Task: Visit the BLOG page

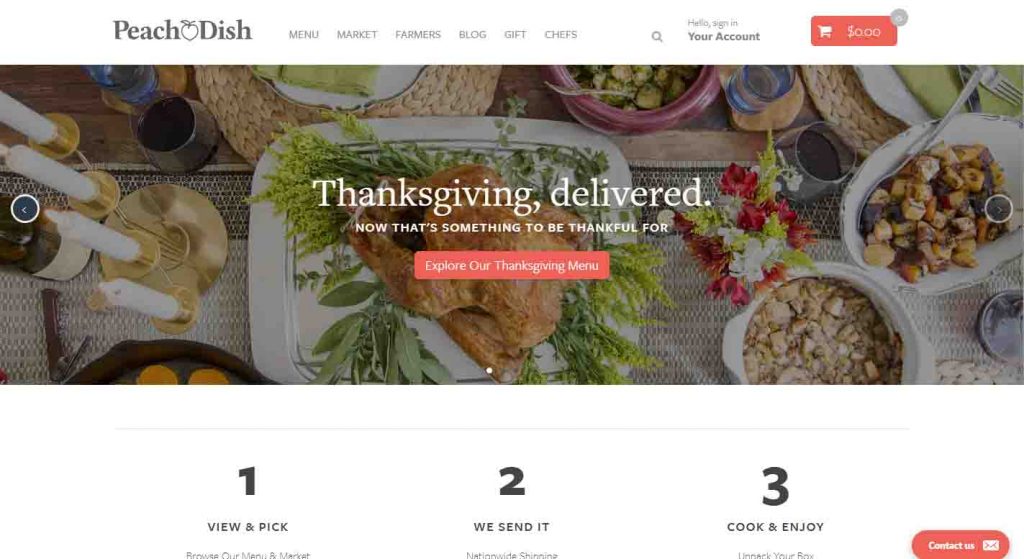Action: (472, 35)
